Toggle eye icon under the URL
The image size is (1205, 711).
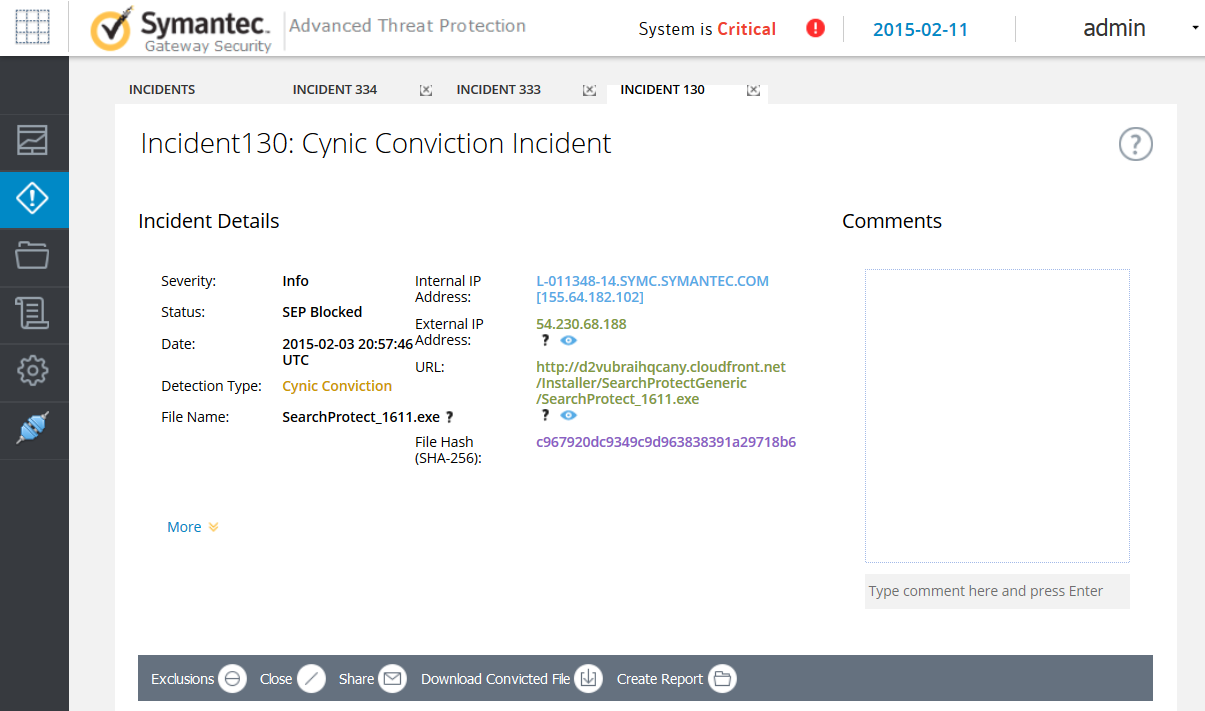click(x=568, y=415)
